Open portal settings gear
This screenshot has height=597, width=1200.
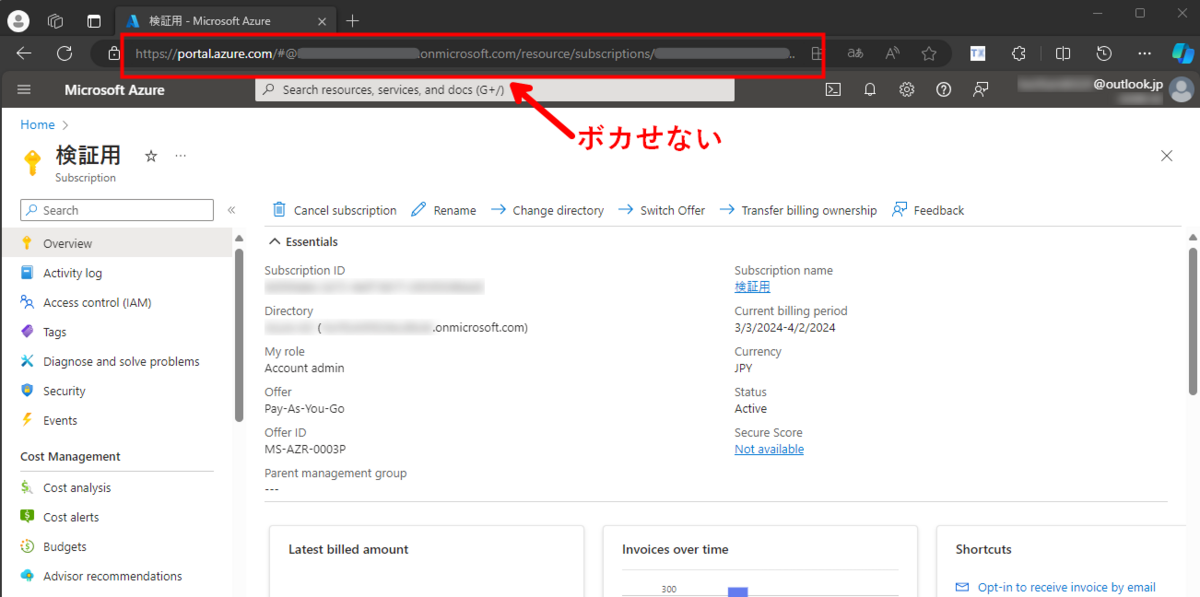pyautogui.click(x=907, y=90)
